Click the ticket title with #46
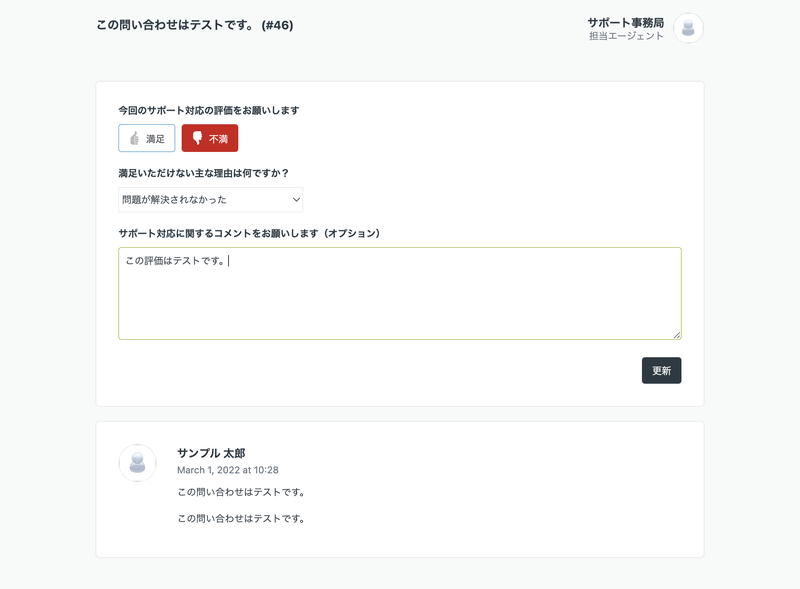 click(x=195, y=25)
